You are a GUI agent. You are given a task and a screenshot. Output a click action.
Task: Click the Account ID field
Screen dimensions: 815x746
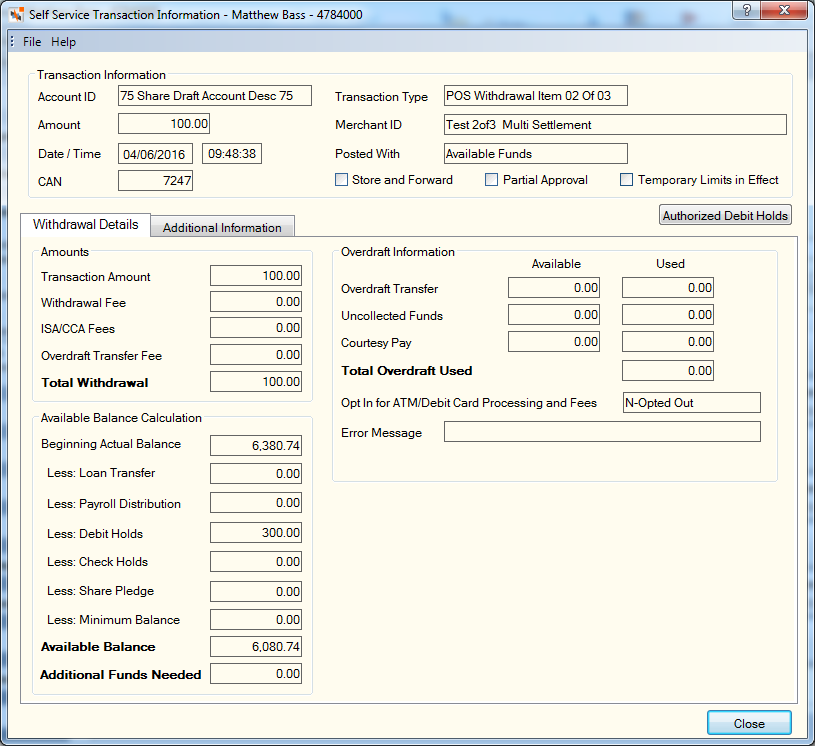(x=215, y=96)
